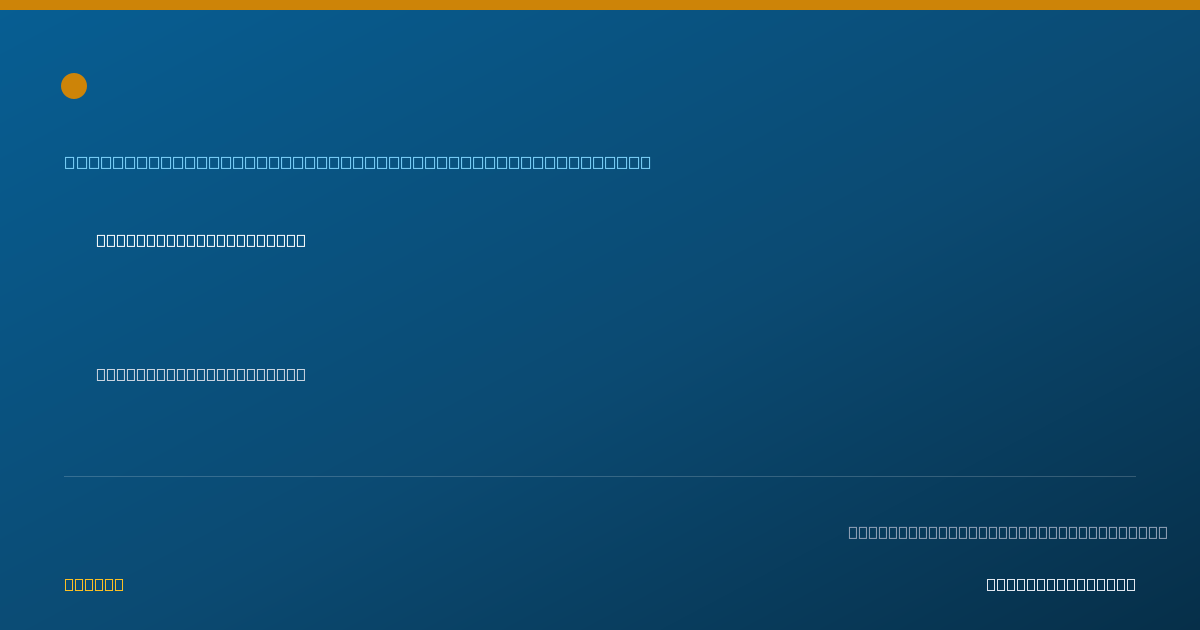Image resolution: width=1200 pixels, height=630 pixels.
Task: Click the second white text line below
Action: pyautogui.click(x=201, y=374)
